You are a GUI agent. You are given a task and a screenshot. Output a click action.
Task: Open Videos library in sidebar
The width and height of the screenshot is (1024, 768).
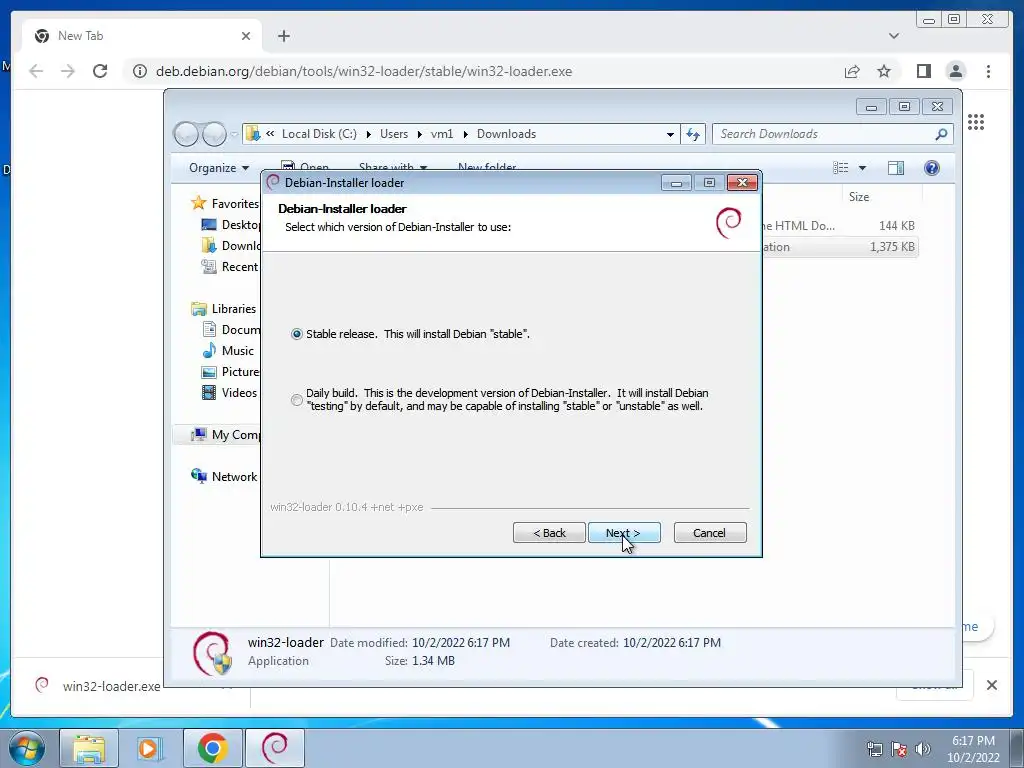229,392
